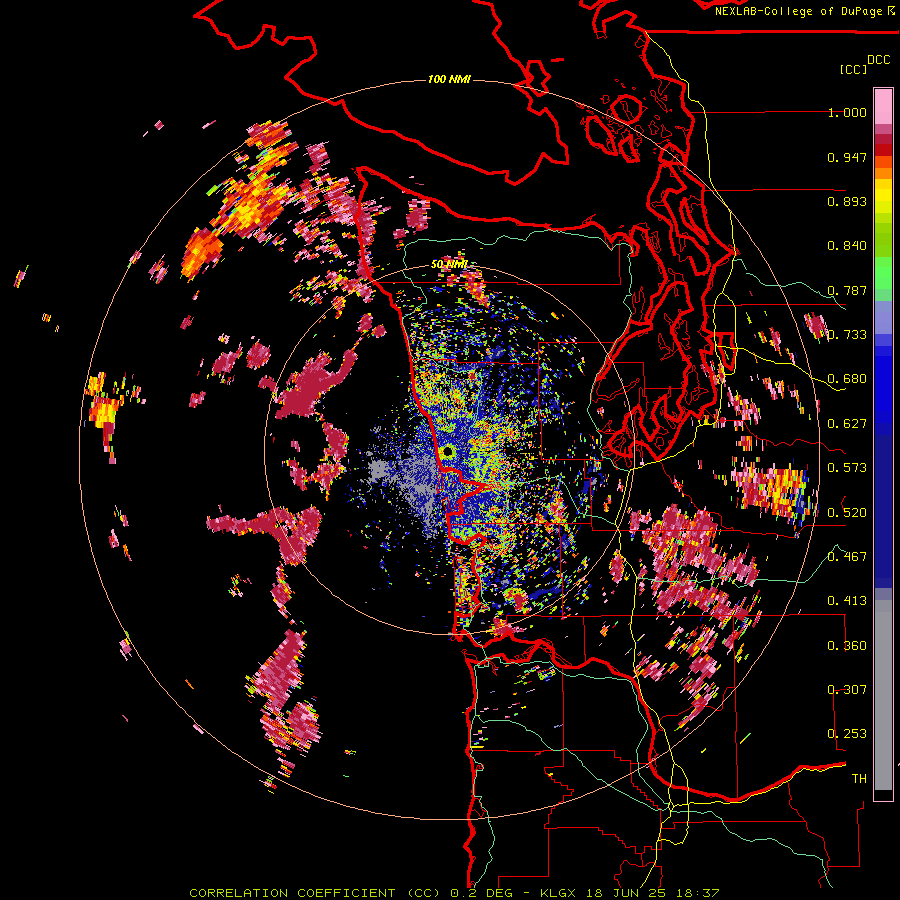Click the KLGX station identifier
Viewport: 900px width, 900px height.
click(560, 893)
